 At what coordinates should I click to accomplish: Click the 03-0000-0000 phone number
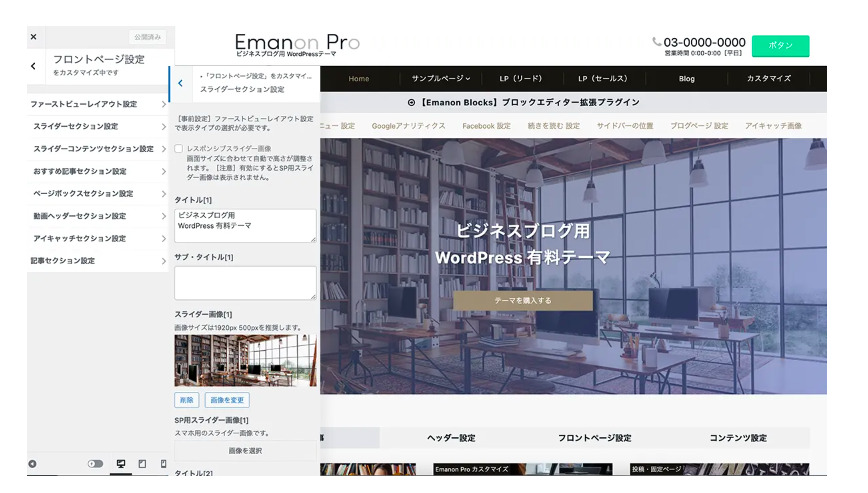(x=704, y=42)
